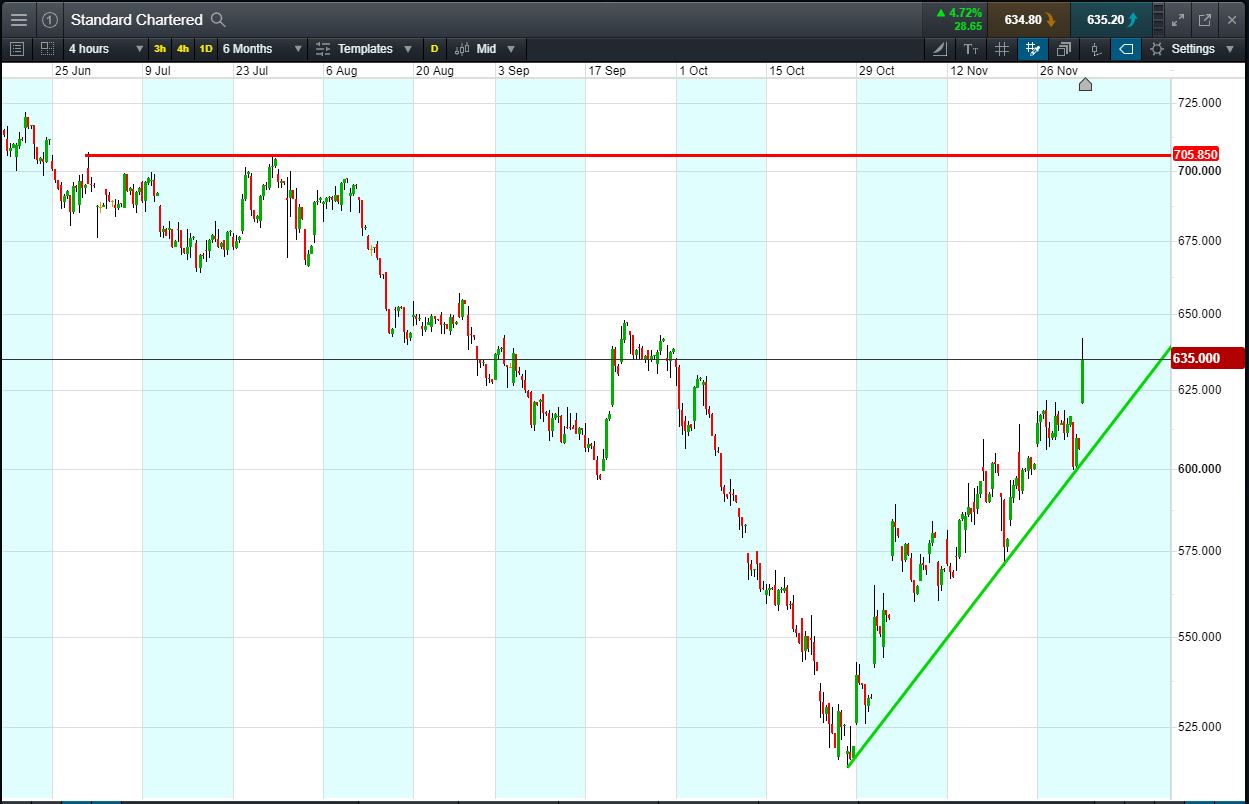Image resolution: width=1249 pixels, height=804 pixels.
Task: Toggle the chart grid icon
Action: (1002, 48)
